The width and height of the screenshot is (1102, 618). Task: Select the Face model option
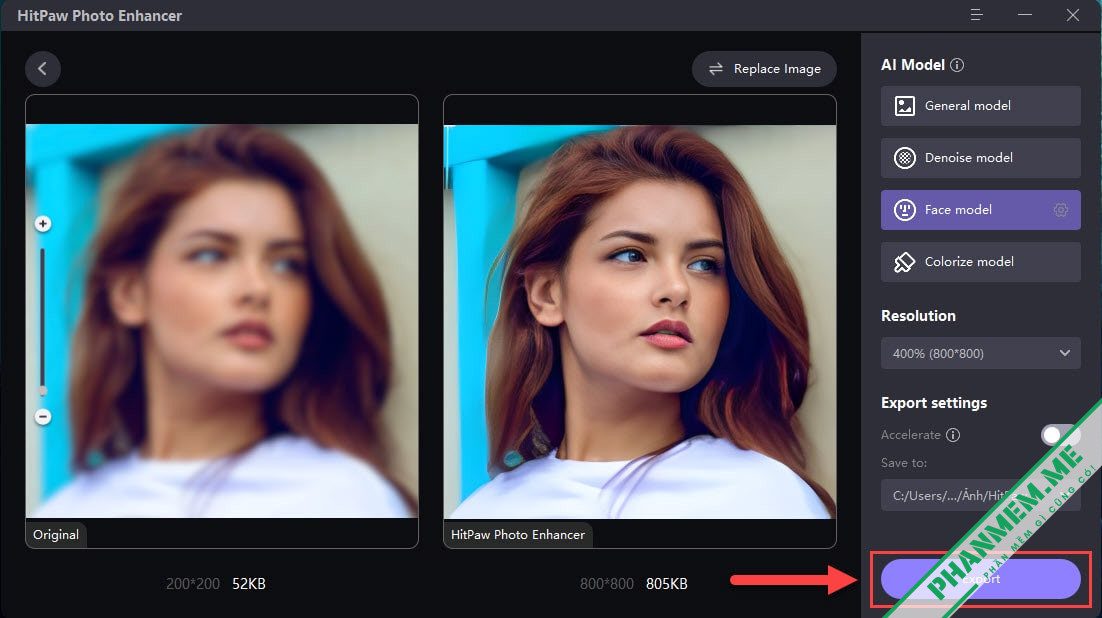coord(980,210)
